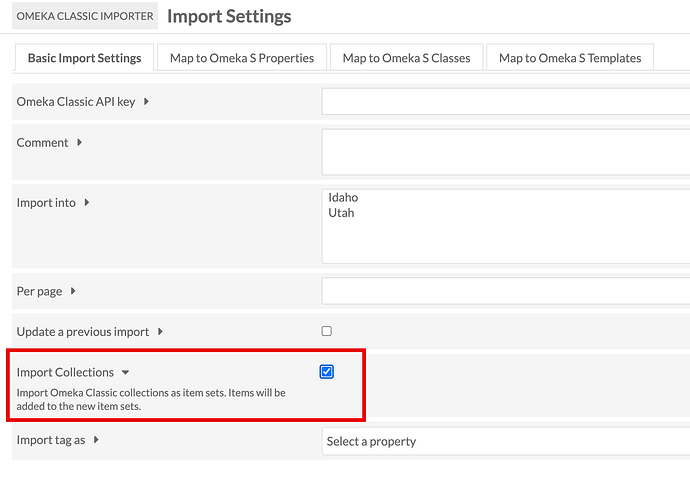Image resolution: width=690 pixels, height=487 pixels.
Task: Focus the Comment text area
Action: click(506, 152)
